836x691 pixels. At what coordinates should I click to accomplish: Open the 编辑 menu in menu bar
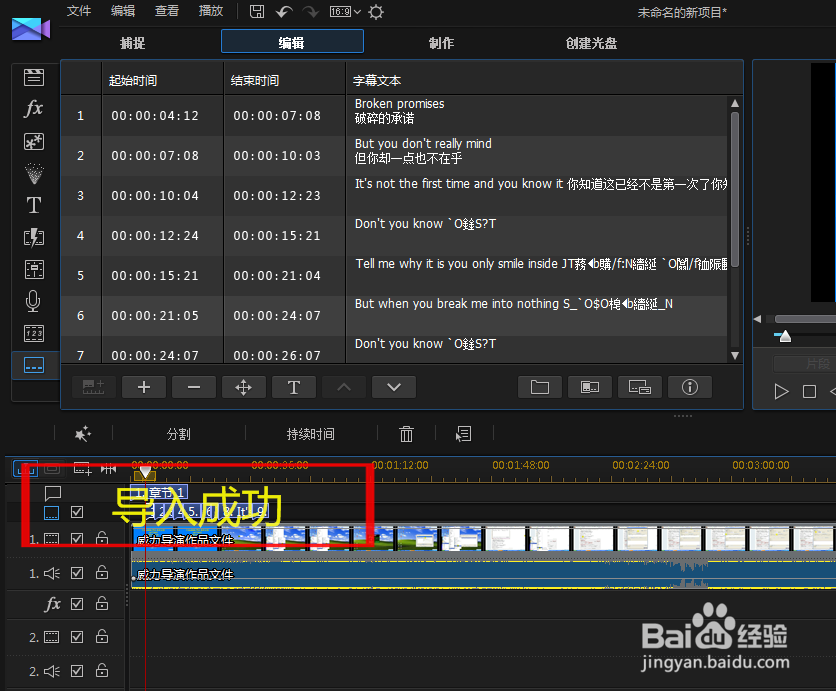[x=123, y=11]
